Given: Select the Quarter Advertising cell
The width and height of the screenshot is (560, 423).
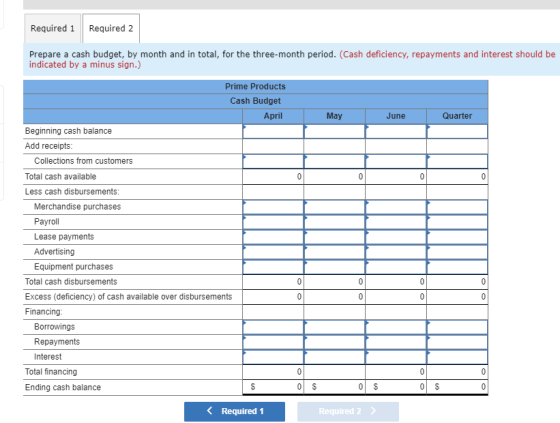Looking at the screenshot, I should [458, 252].
